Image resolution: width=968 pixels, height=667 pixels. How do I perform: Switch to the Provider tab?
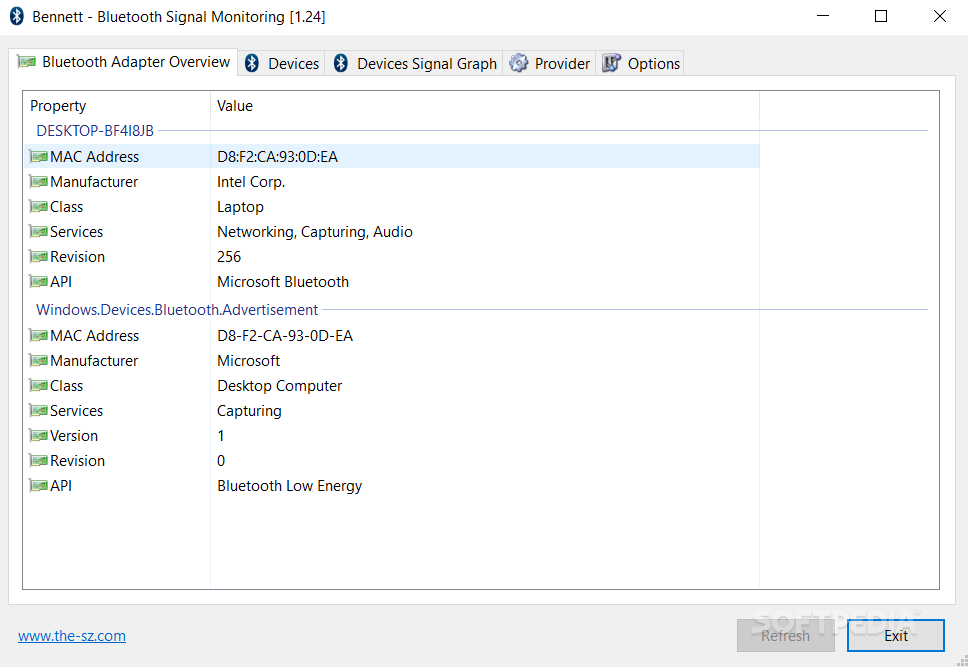click(x=549, y=63)
